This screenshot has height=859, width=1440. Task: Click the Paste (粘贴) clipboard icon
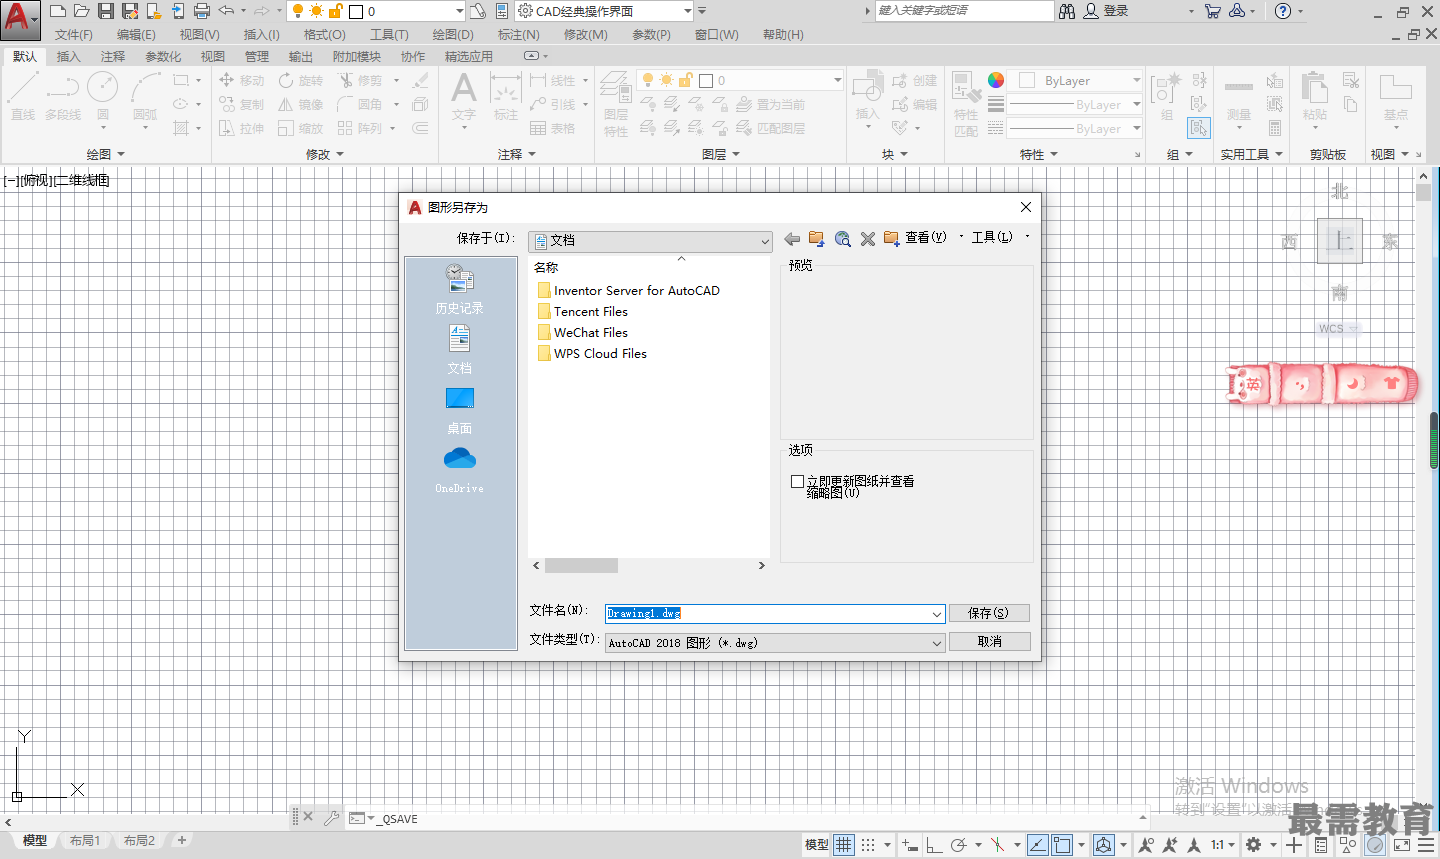coord(1315,97)
